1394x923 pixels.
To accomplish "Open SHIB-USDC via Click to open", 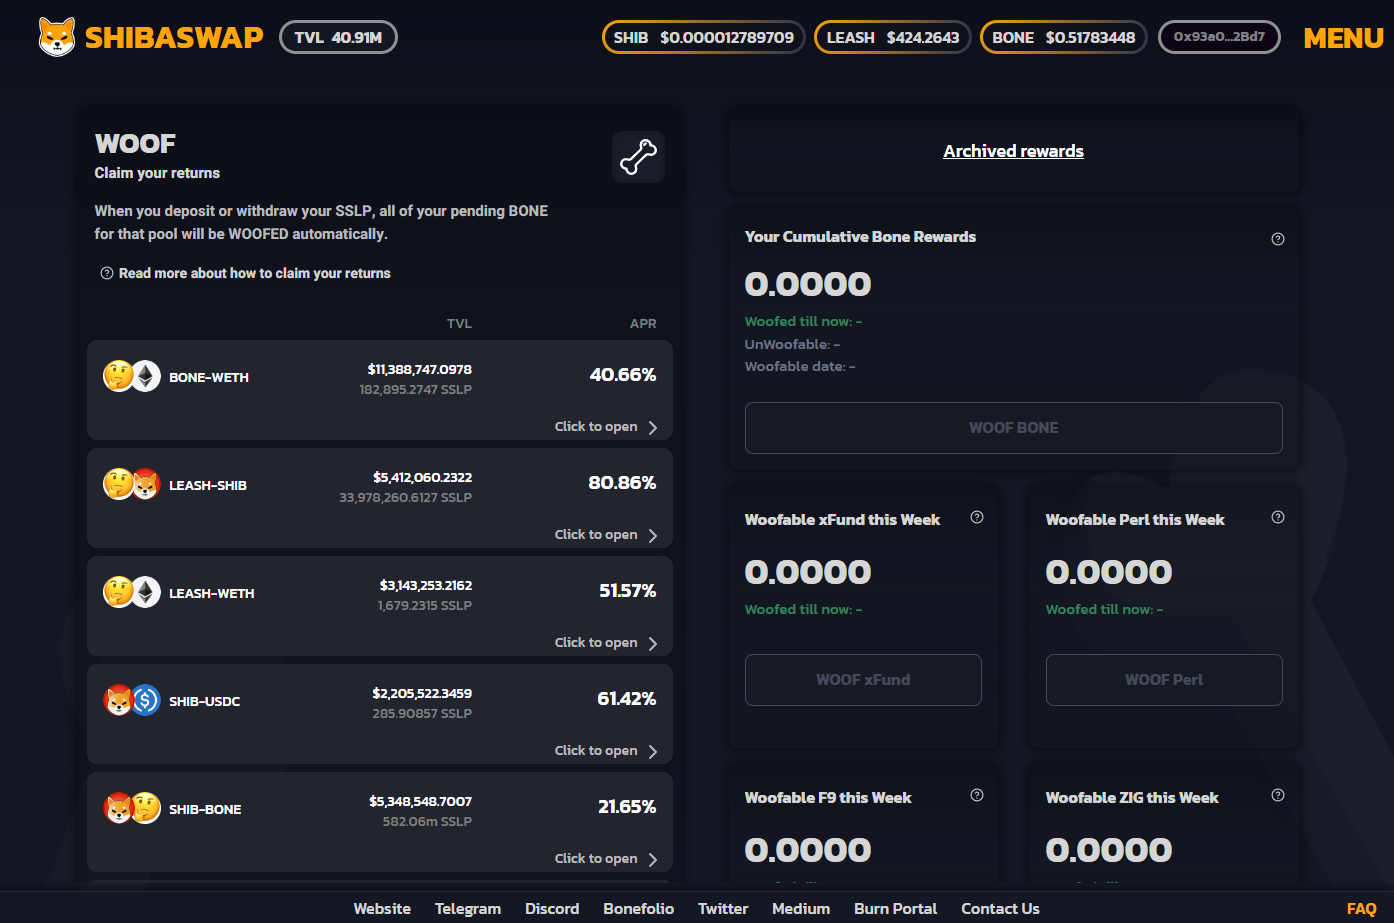I will 596,751.
